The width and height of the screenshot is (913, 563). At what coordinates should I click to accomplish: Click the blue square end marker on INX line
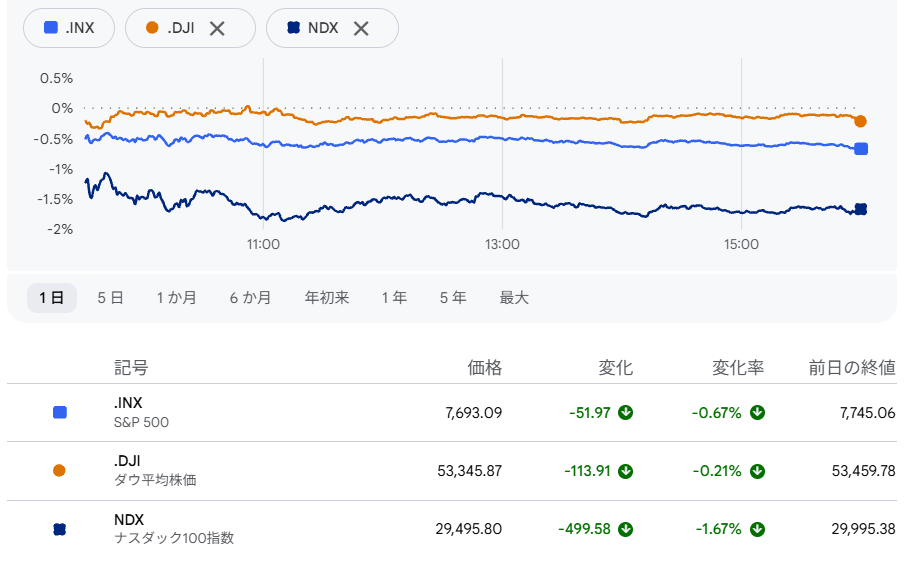861,149
